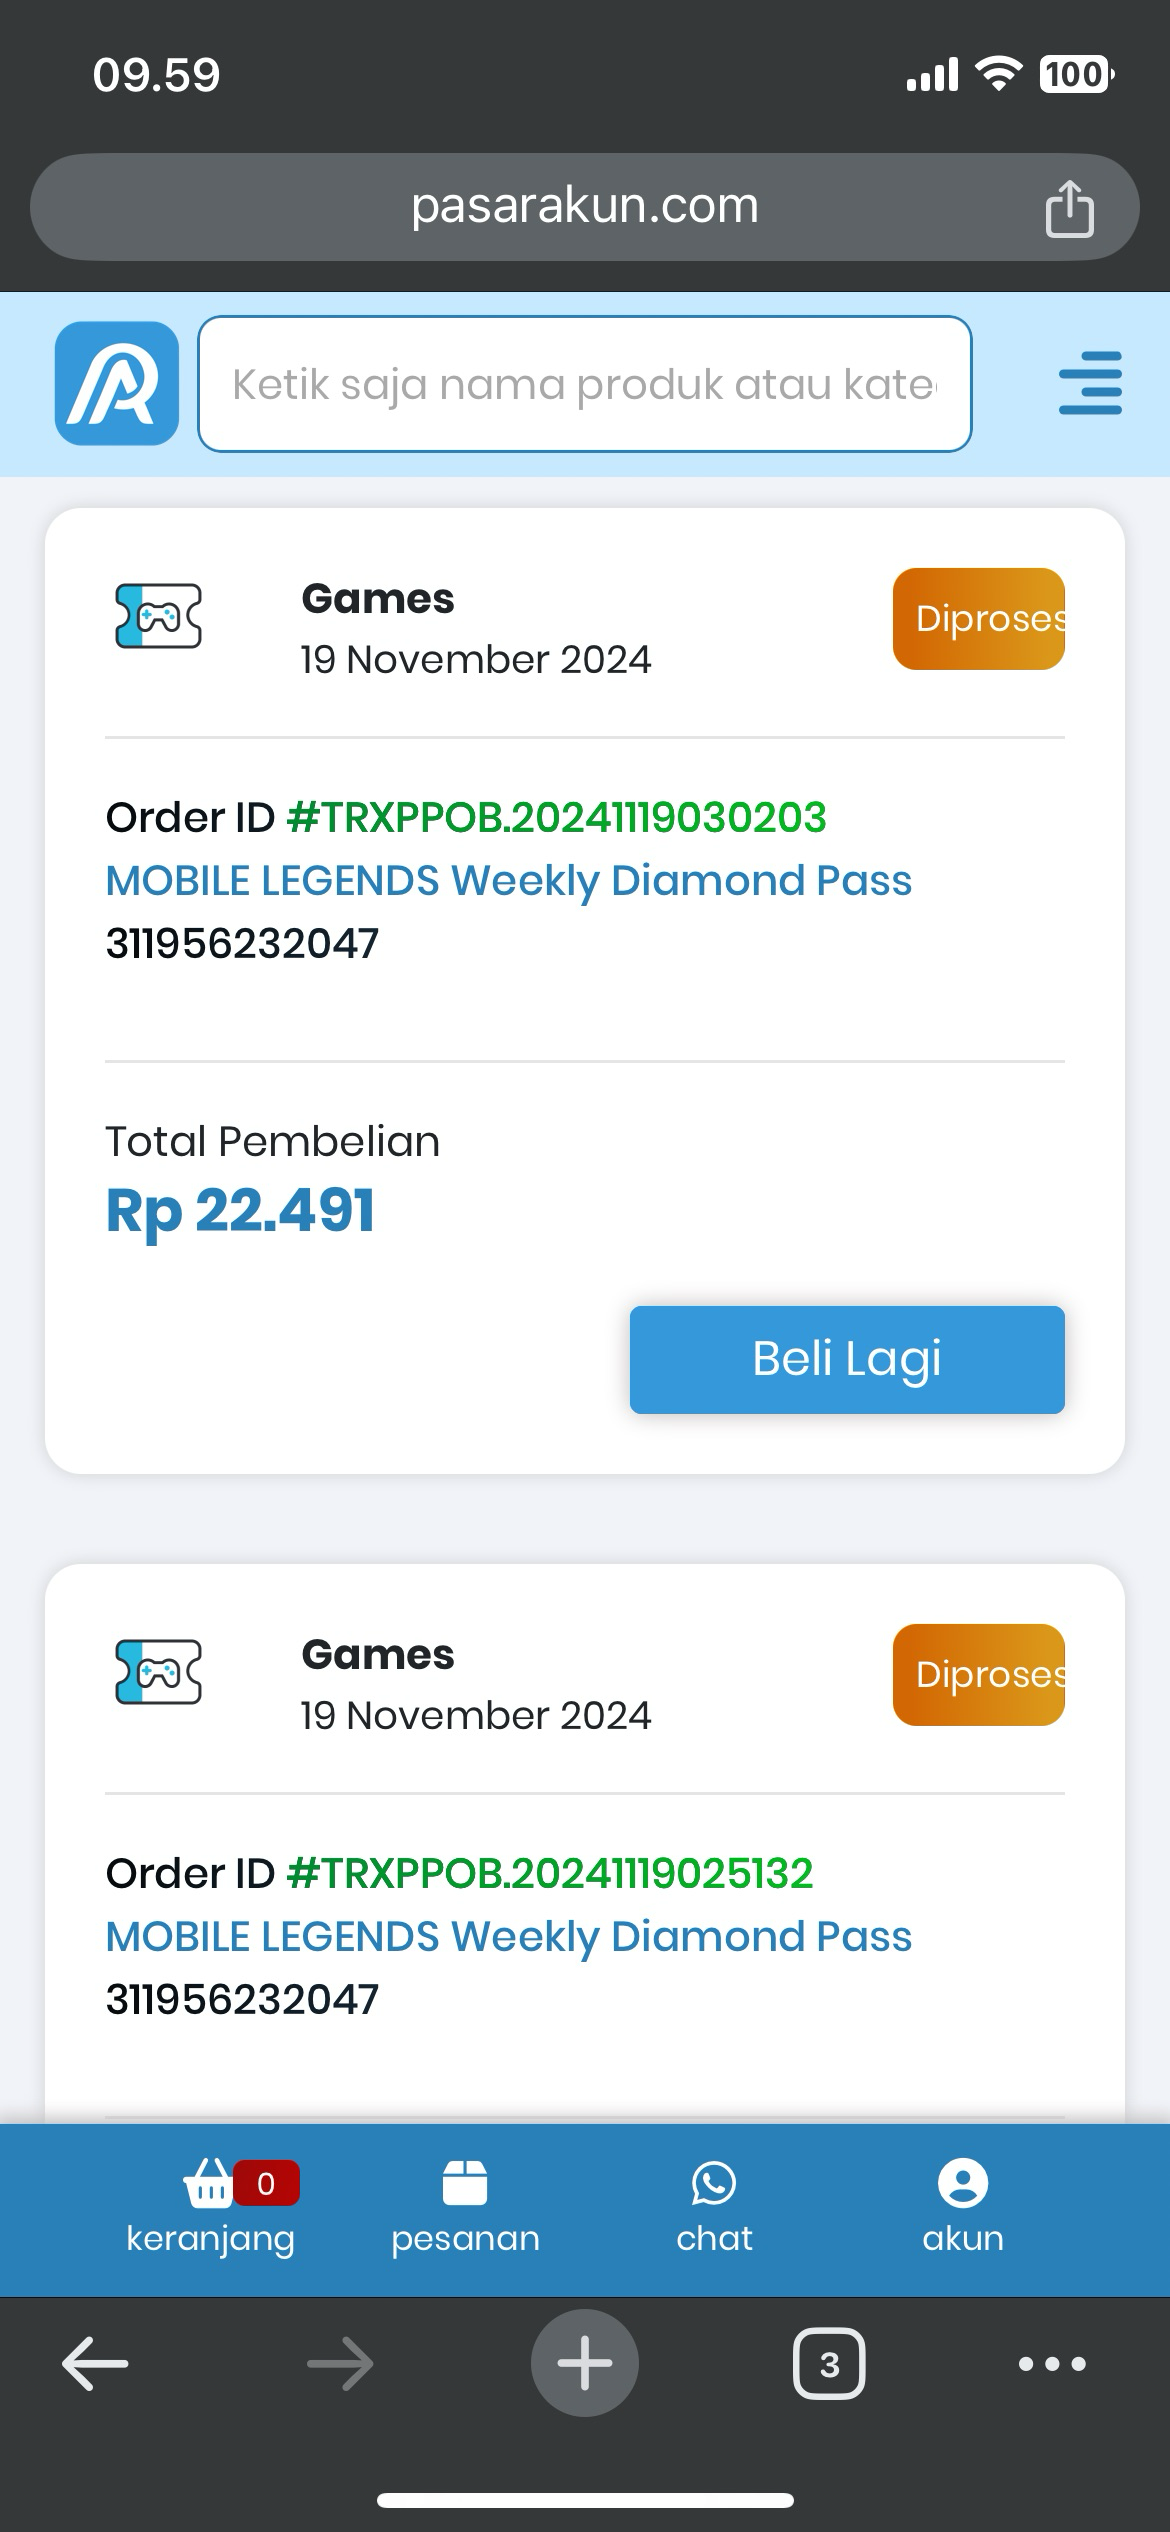The image size is (1170, 2532).
Task: Tap the browser forward arrow
Action: tap(340, 2364)
